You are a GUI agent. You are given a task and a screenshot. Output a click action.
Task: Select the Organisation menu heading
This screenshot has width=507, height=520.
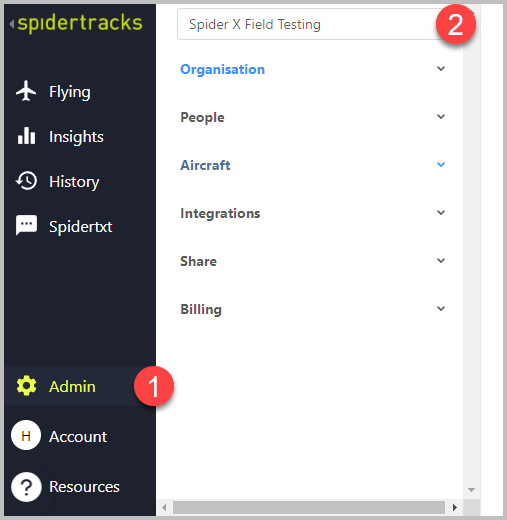222,69
